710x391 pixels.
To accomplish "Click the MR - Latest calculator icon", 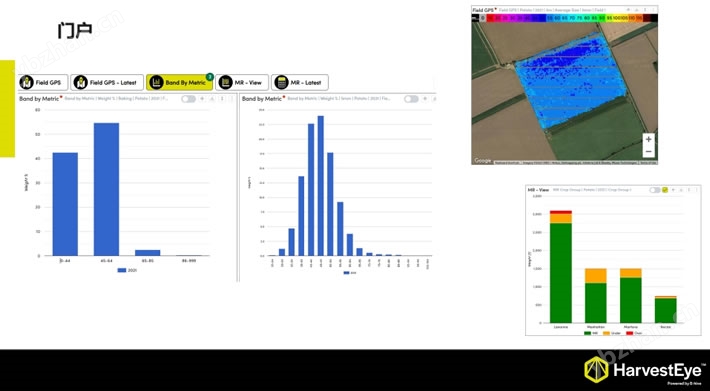I will [281, 82].
